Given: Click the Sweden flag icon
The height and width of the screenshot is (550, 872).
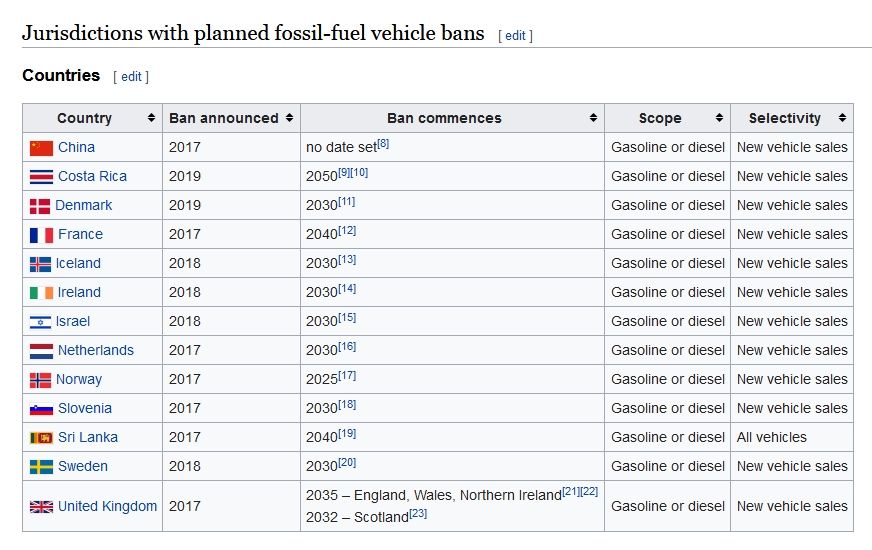Looking at the screenshot, I should coord(41,467).
